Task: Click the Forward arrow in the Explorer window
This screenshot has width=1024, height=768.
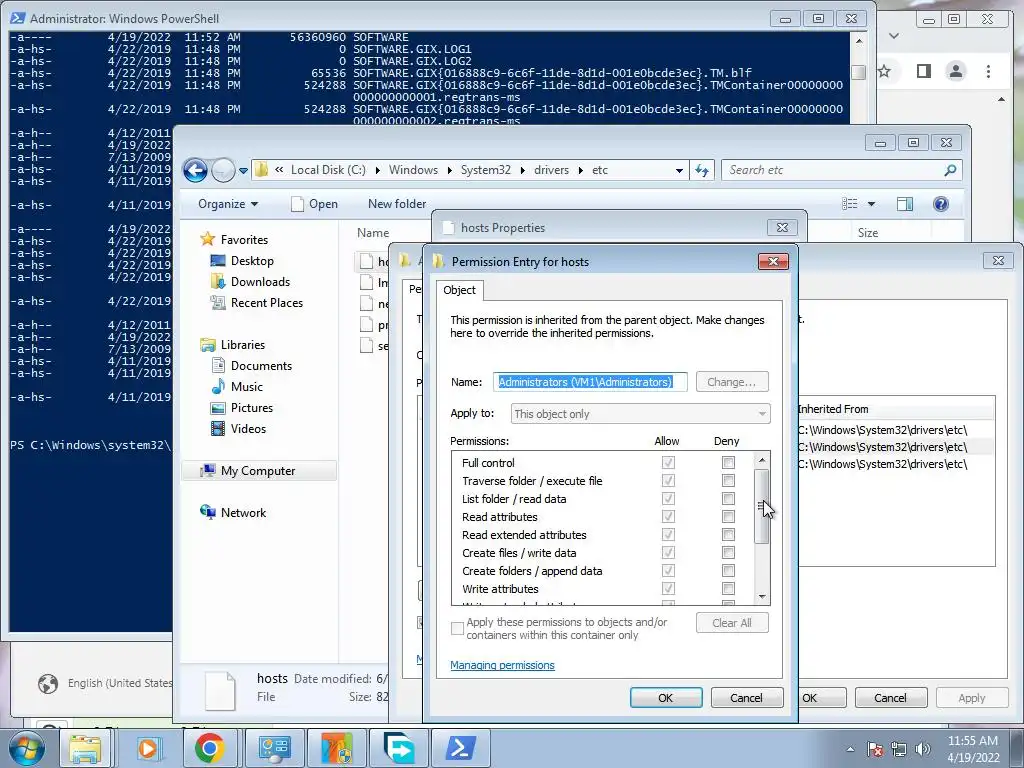Action: pos(223,170)
